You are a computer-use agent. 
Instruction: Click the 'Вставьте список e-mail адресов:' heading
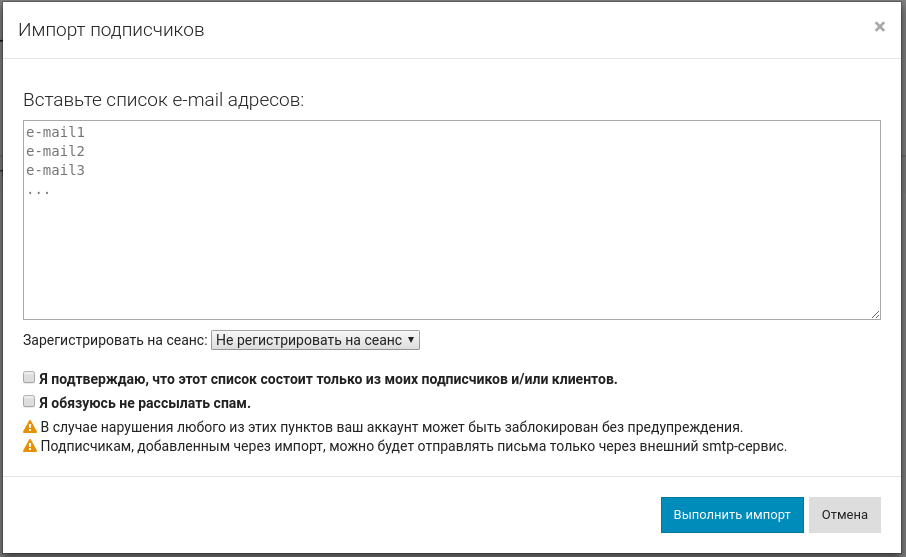163,100
